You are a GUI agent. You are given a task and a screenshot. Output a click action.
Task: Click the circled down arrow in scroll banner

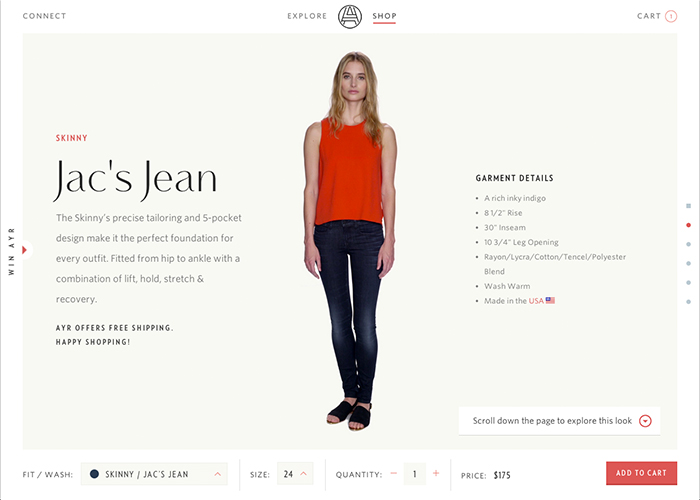coord(645,421)
